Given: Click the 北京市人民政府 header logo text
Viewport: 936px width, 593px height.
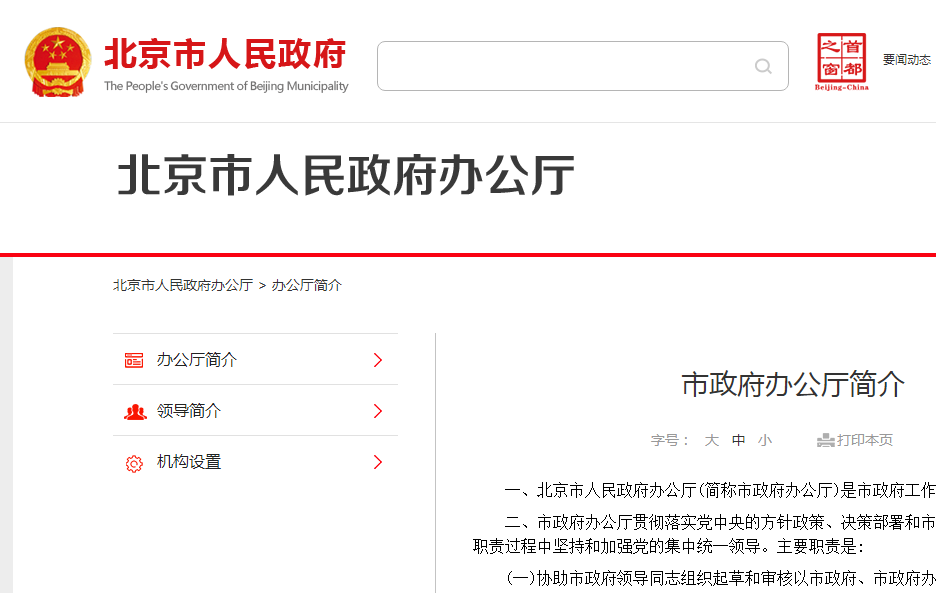Looking at the screenshot, I should [x=225, y=56].
